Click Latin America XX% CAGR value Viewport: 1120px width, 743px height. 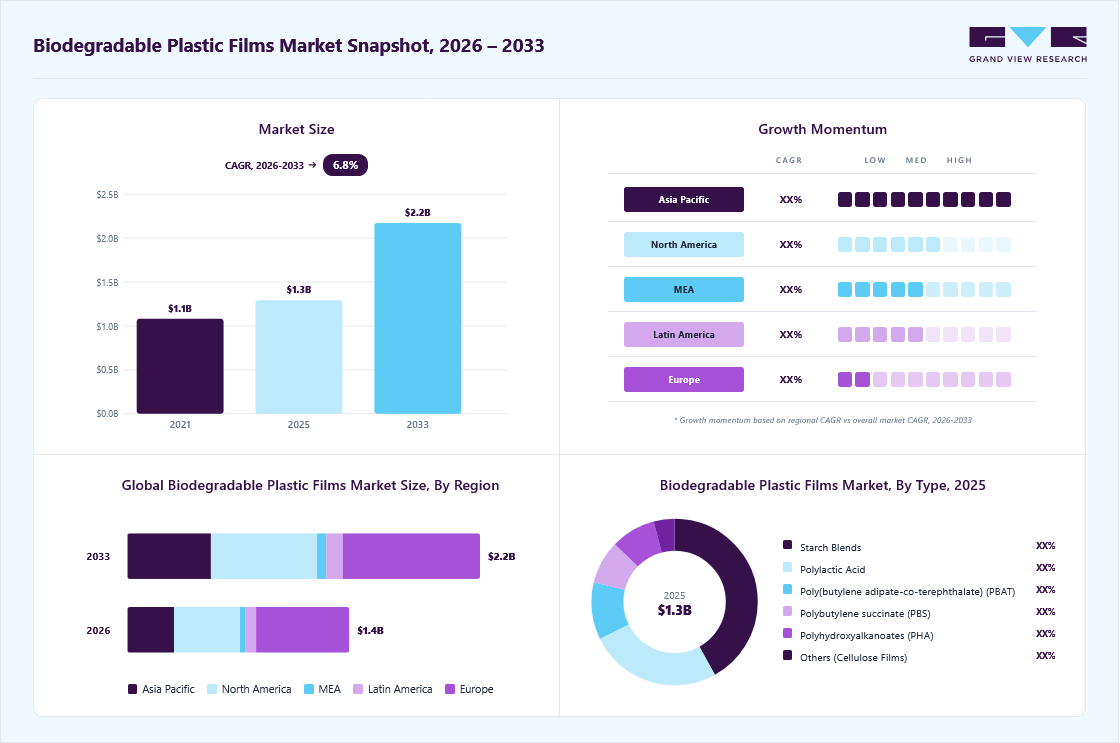791,334
